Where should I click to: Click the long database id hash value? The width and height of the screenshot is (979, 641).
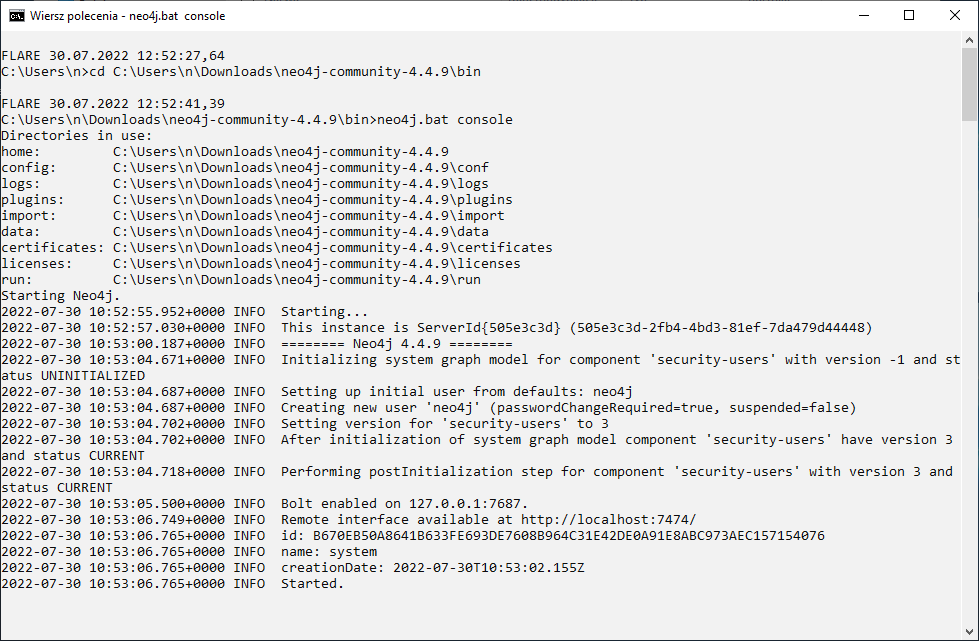[x=569, y=536]
